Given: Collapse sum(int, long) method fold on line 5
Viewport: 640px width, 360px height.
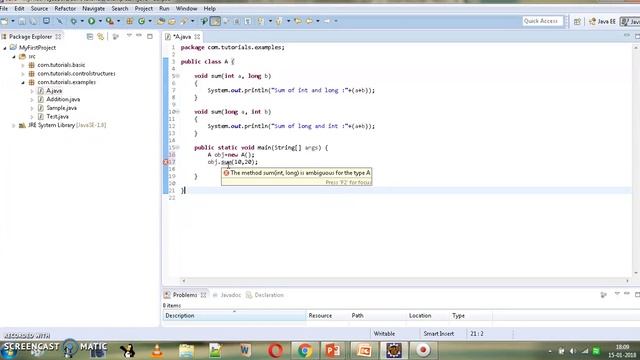Looking at the screenshot, I should pyautogui.click(x=178, y=76).
